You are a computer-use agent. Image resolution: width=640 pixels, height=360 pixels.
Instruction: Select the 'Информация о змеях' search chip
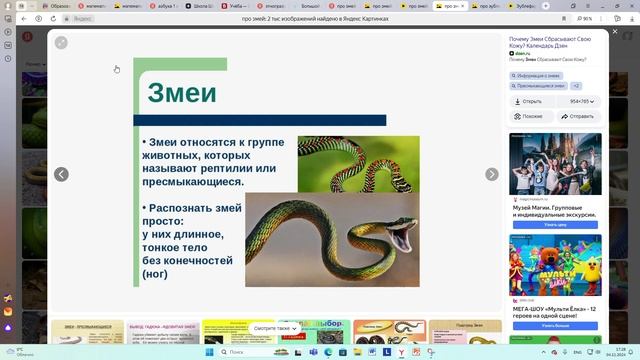pos(536,76)
